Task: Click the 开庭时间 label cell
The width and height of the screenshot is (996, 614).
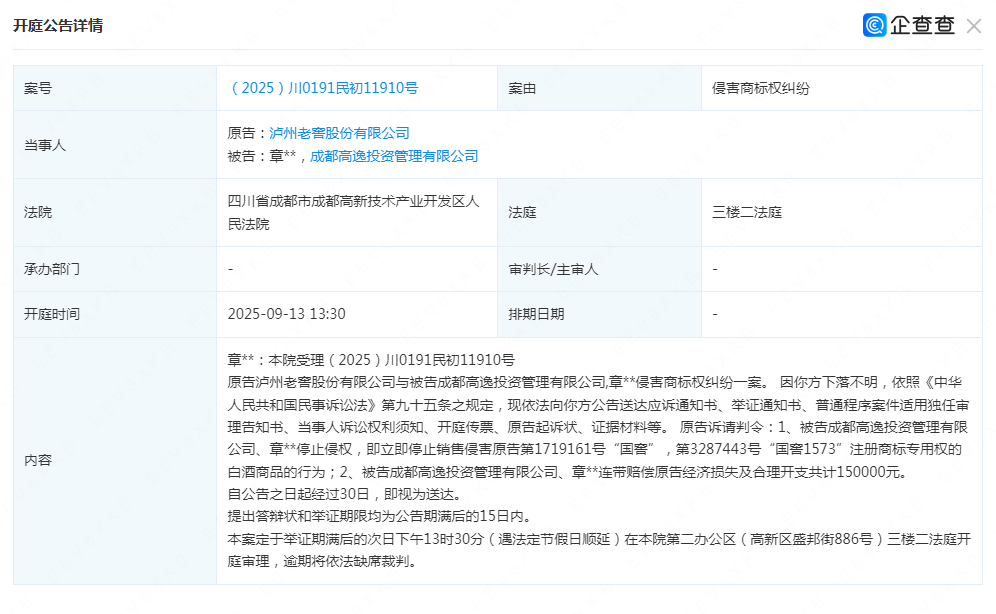Action: click(115, 314)
